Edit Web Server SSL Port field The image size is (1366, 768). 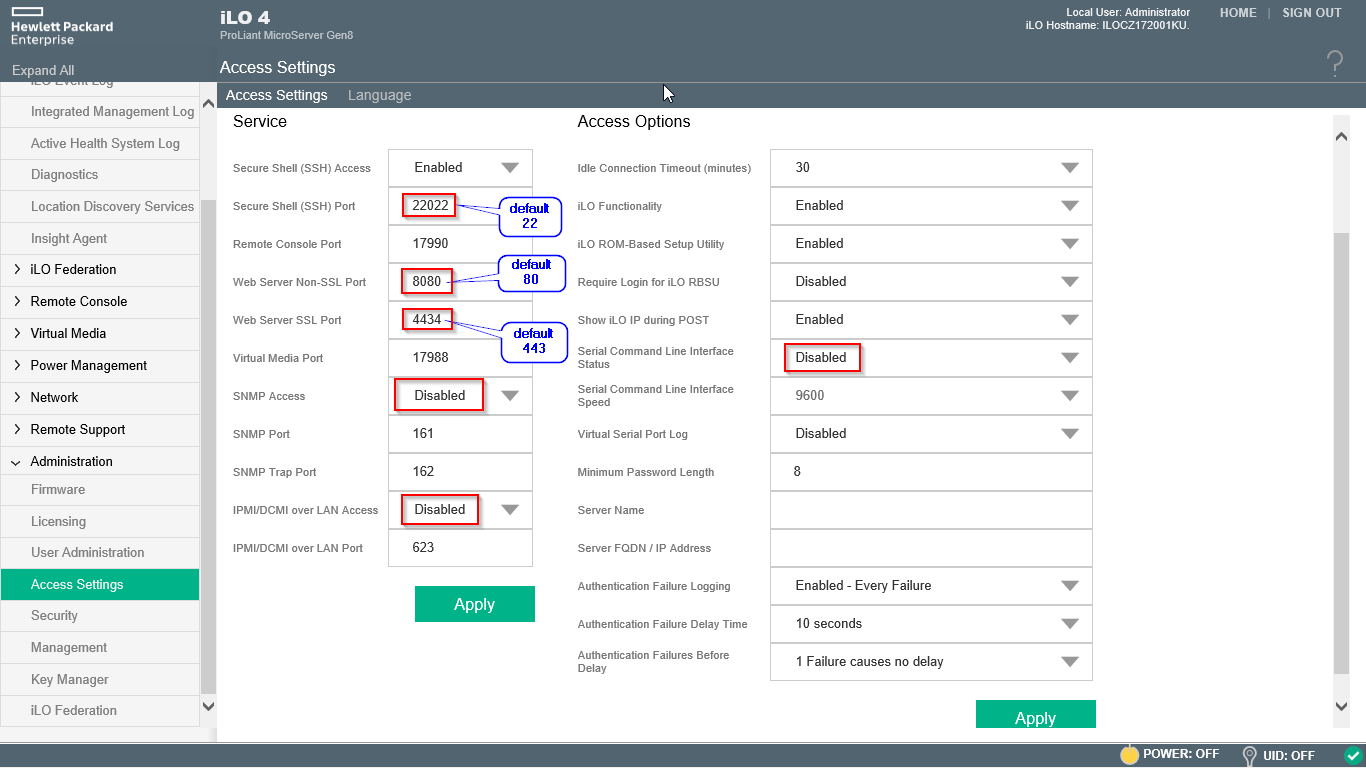[x=460, y=320]
